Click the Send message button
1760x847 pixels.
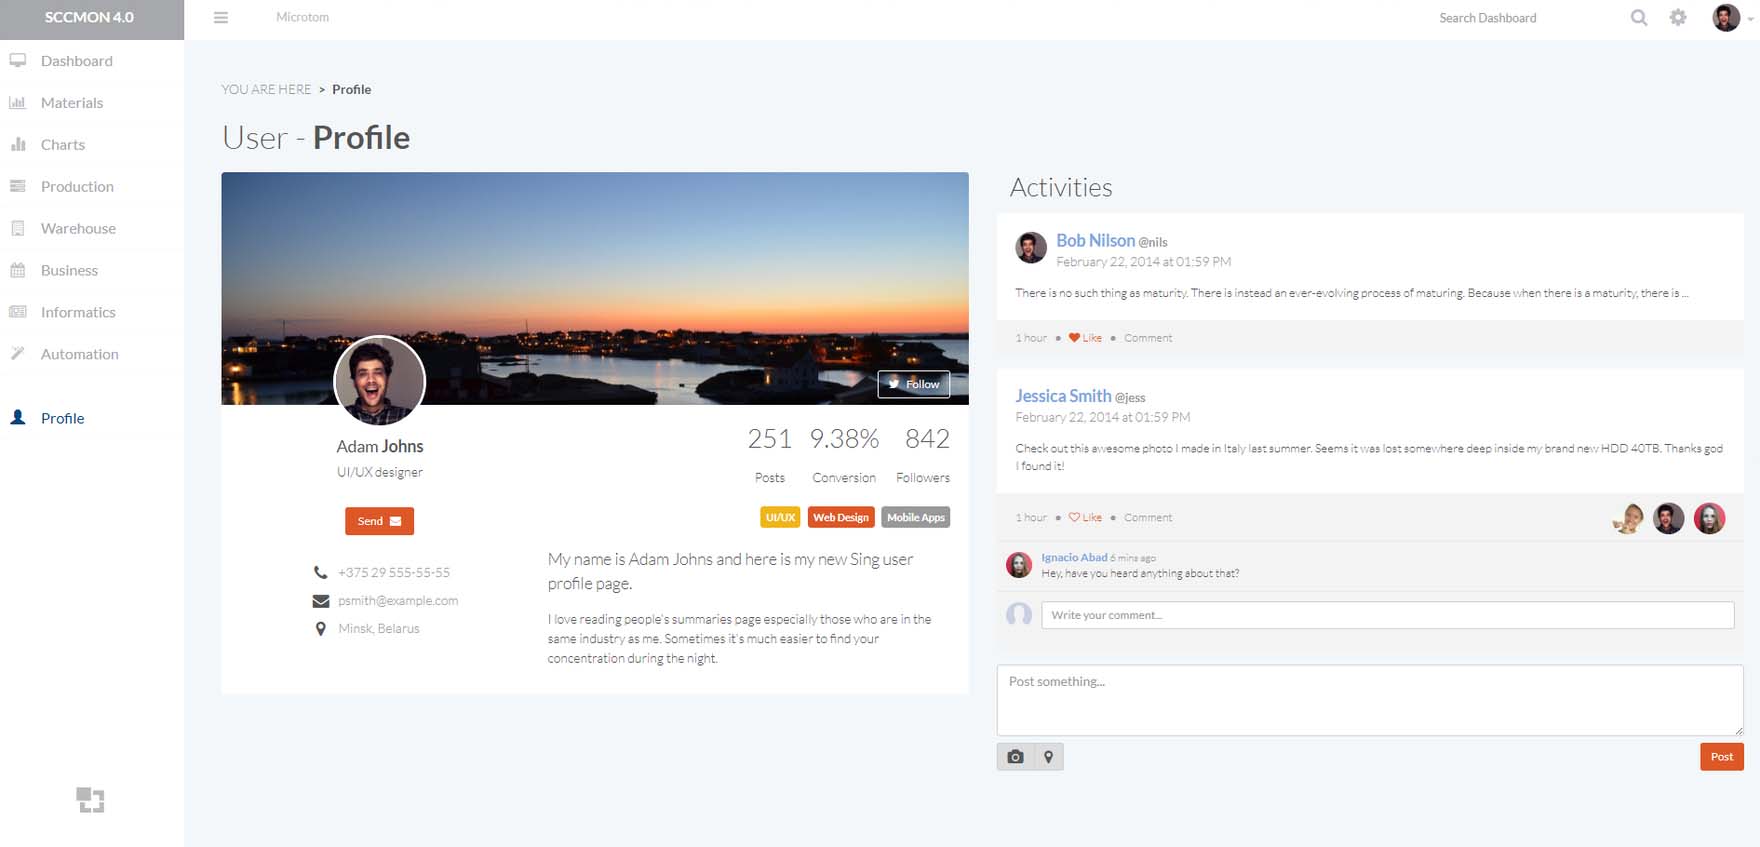click(379, 521)
